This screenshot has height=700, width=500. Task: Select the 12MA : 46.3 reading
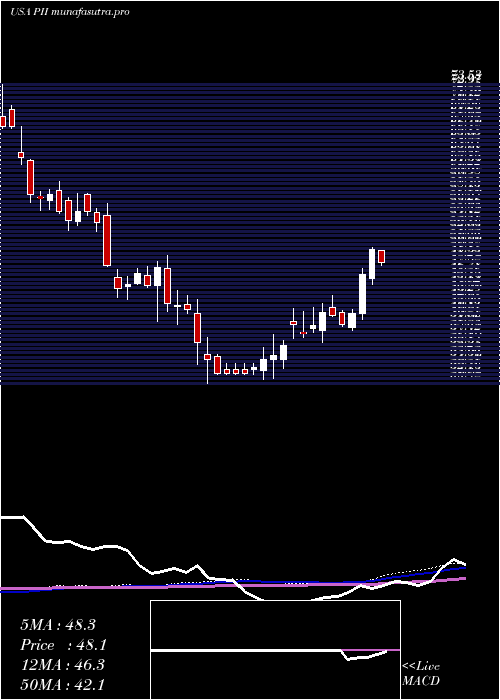[62, 665]
